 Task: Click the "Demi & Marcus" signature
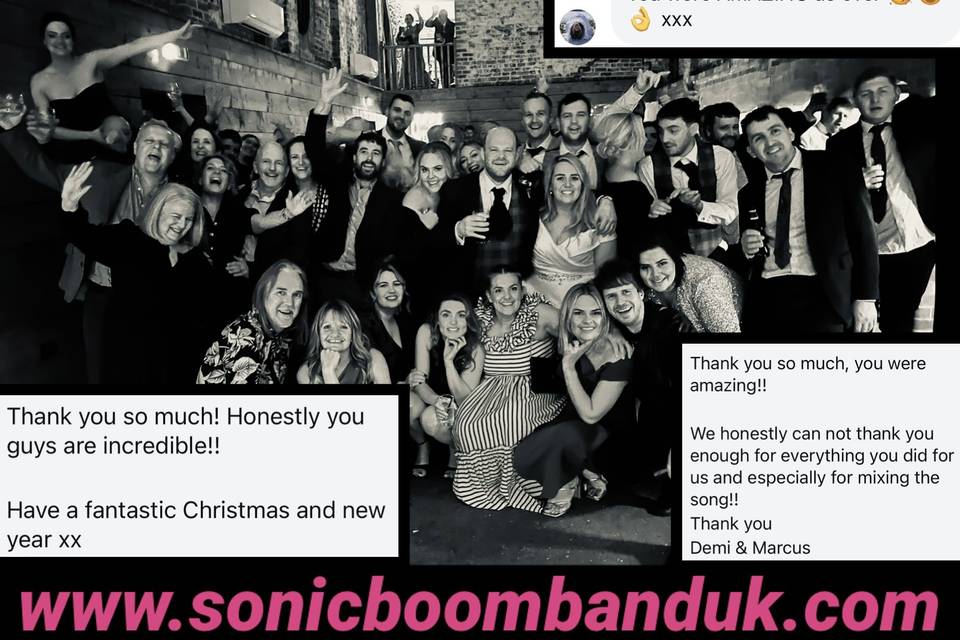click(750, 548)
